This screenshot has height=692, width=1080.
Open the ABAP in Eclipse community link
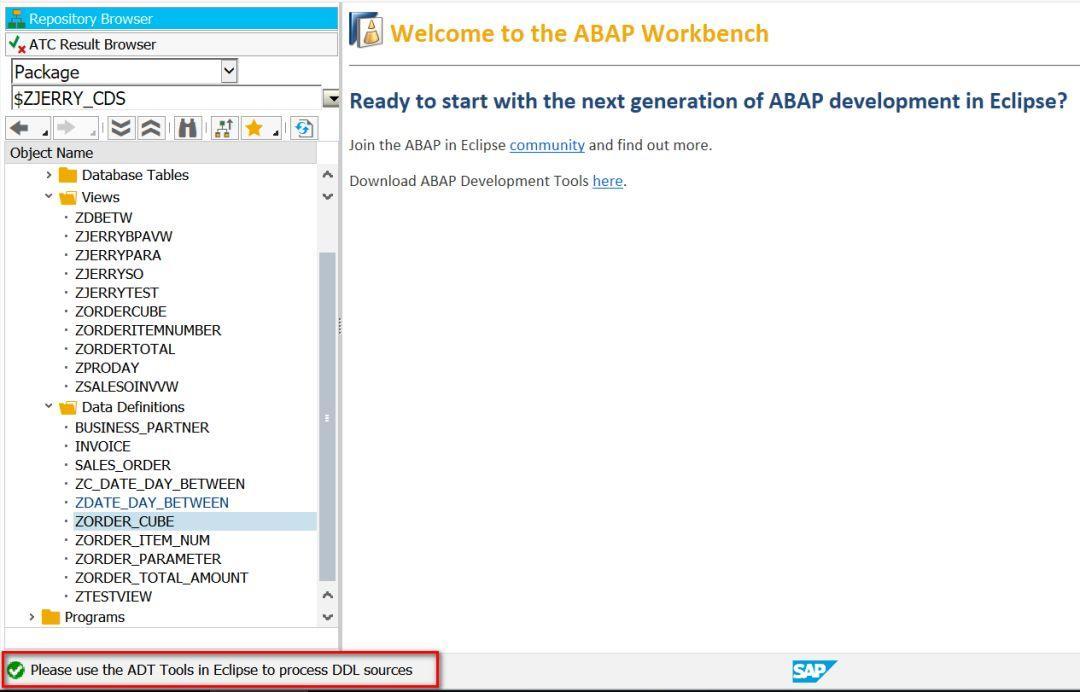coord(547,145)
